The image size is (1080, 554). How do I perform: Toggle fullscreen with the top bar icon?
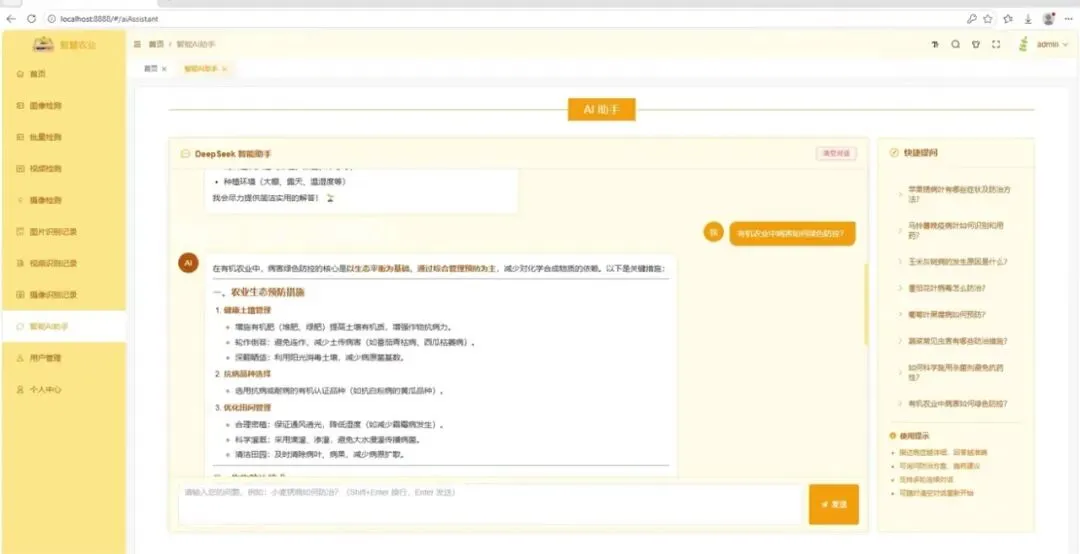pyautogui.click(x=996, y=44)
